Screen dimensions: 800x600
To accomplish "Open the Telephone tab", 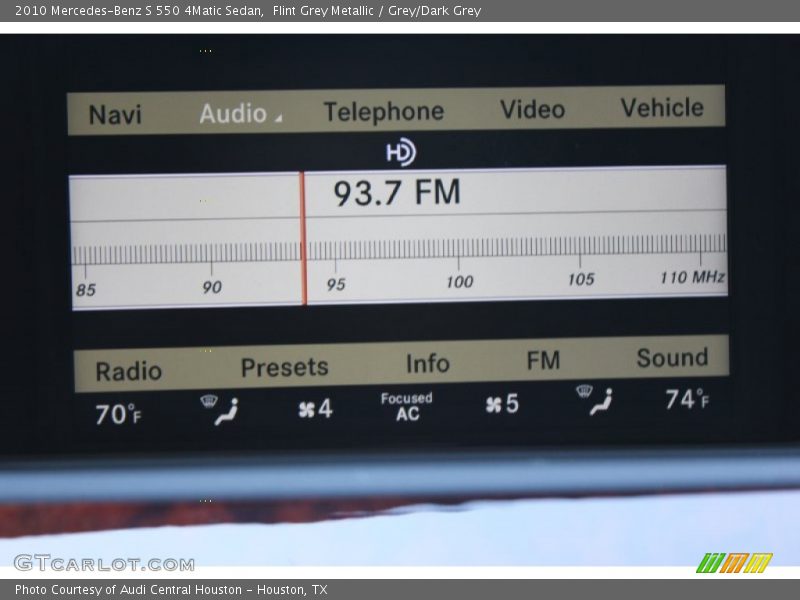I will 385,111.
